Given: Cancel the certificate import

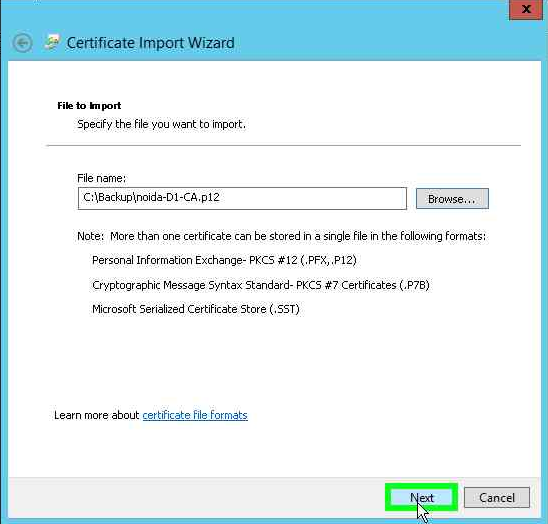Looking at the screenshot, I should pos(497,497).
